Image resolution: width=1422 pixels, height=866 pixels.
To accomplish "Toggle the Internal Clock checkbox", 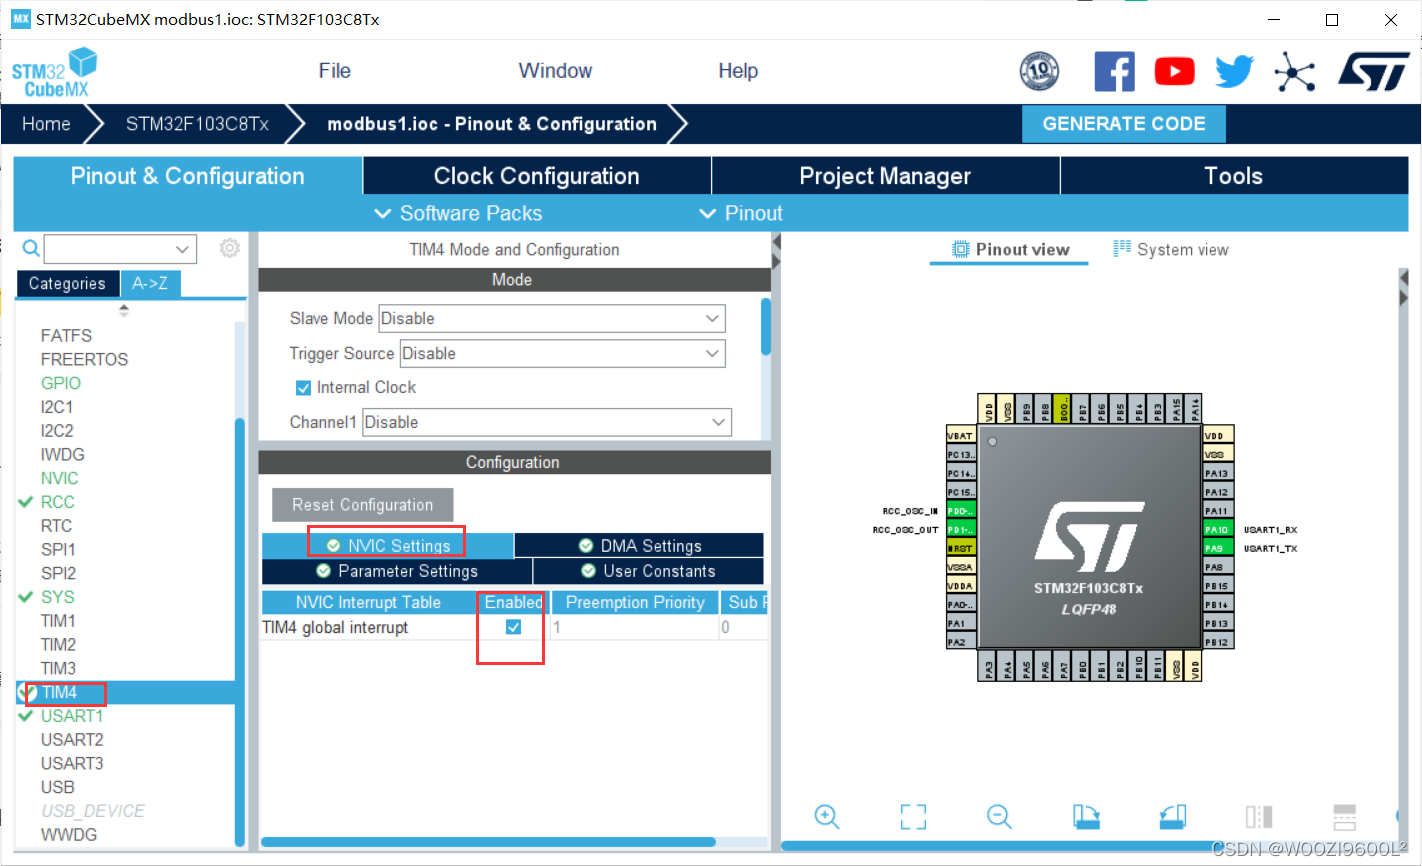I will [x=303, y=388].
